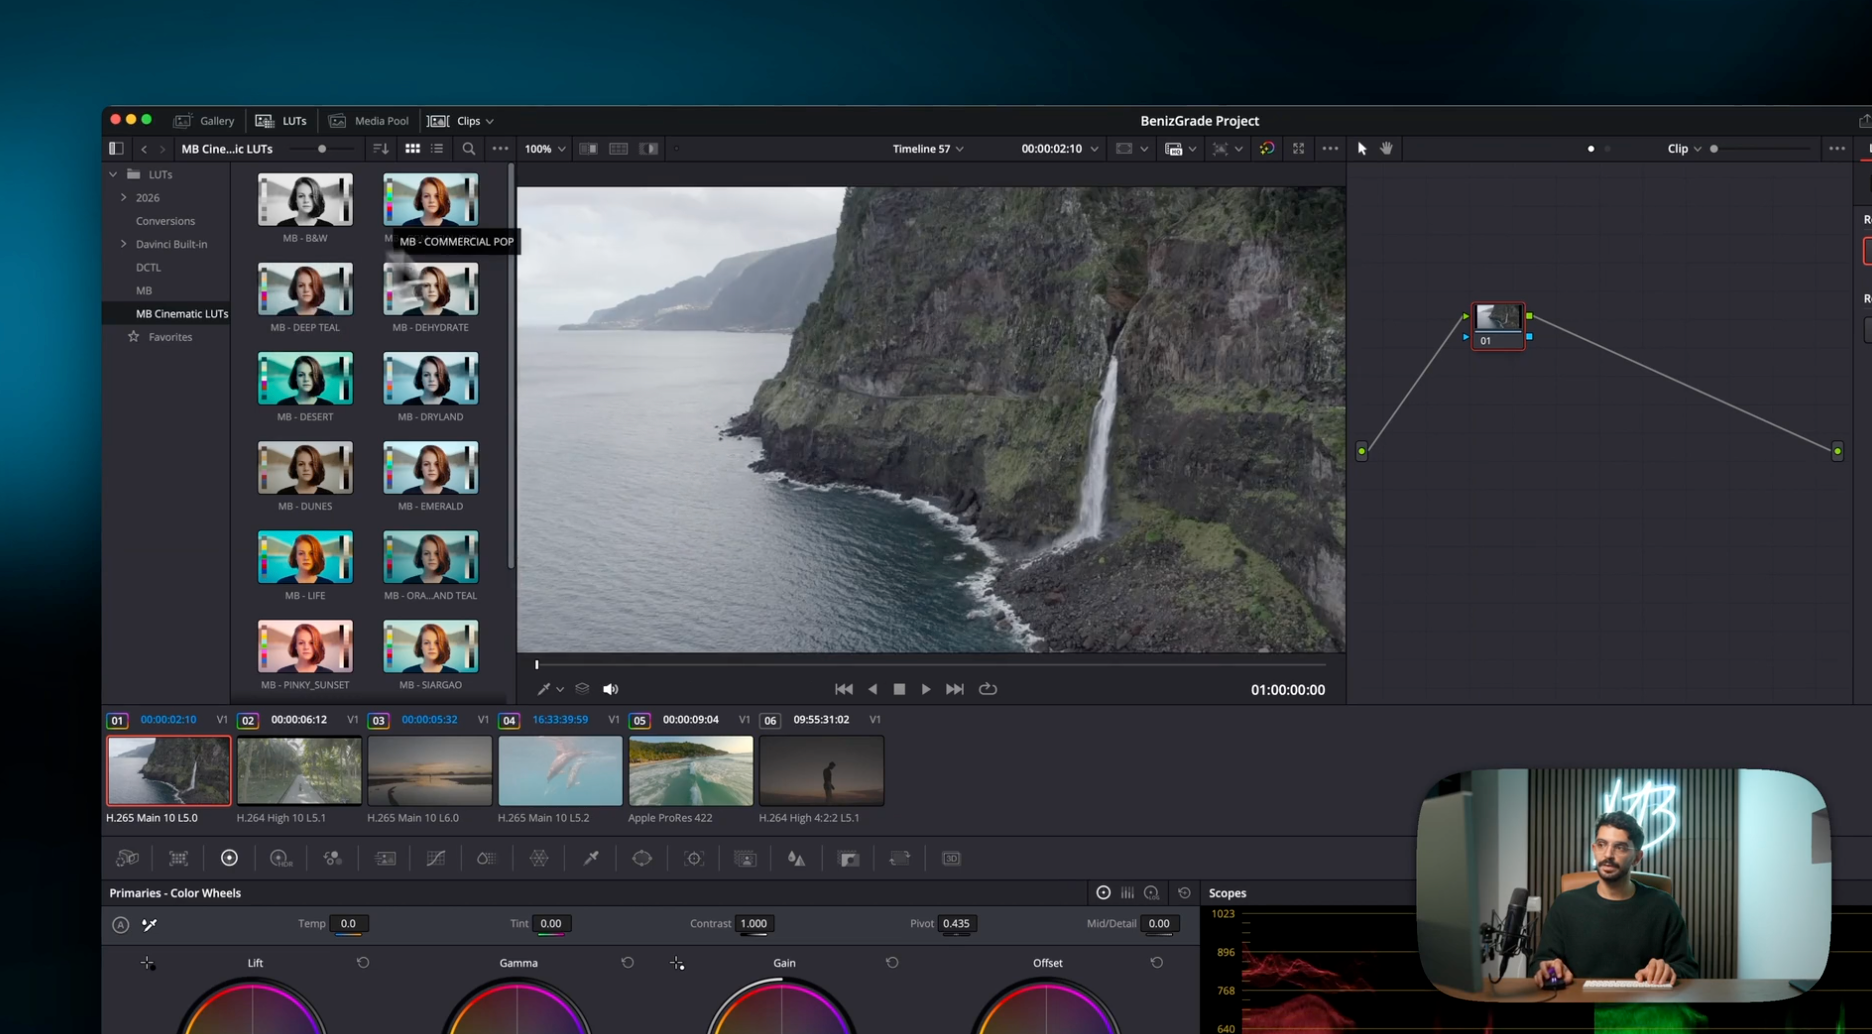1872x1034 pixels.
Task: Click stop in the viewer transport
Action: pos(899,689)
